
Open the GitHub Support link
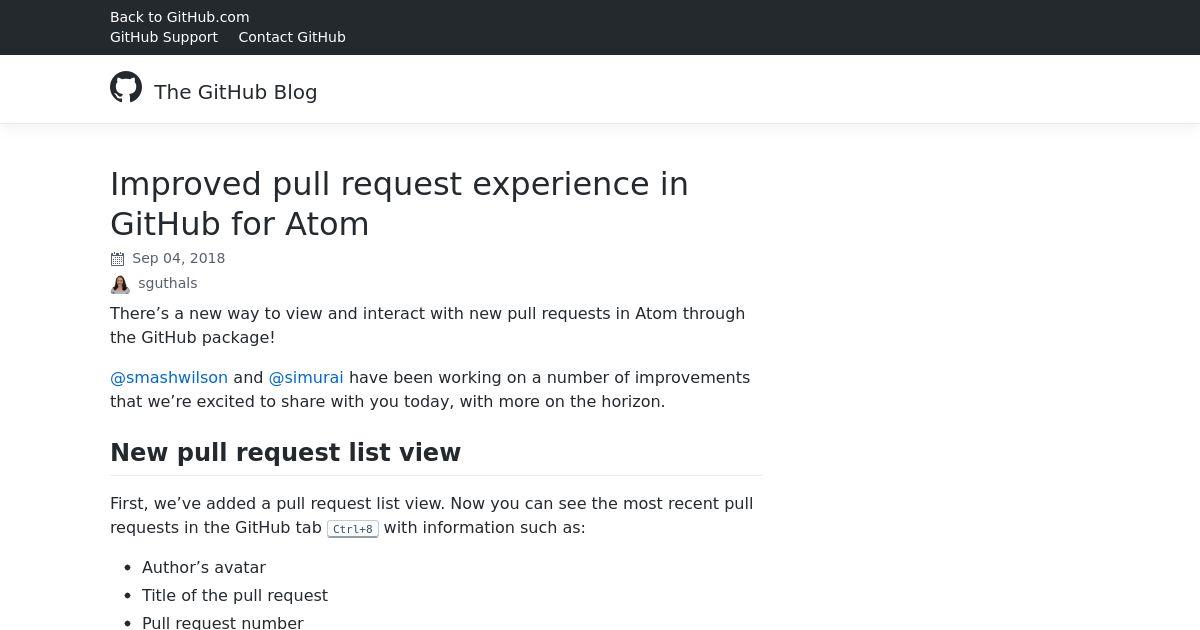pos(164,37)
